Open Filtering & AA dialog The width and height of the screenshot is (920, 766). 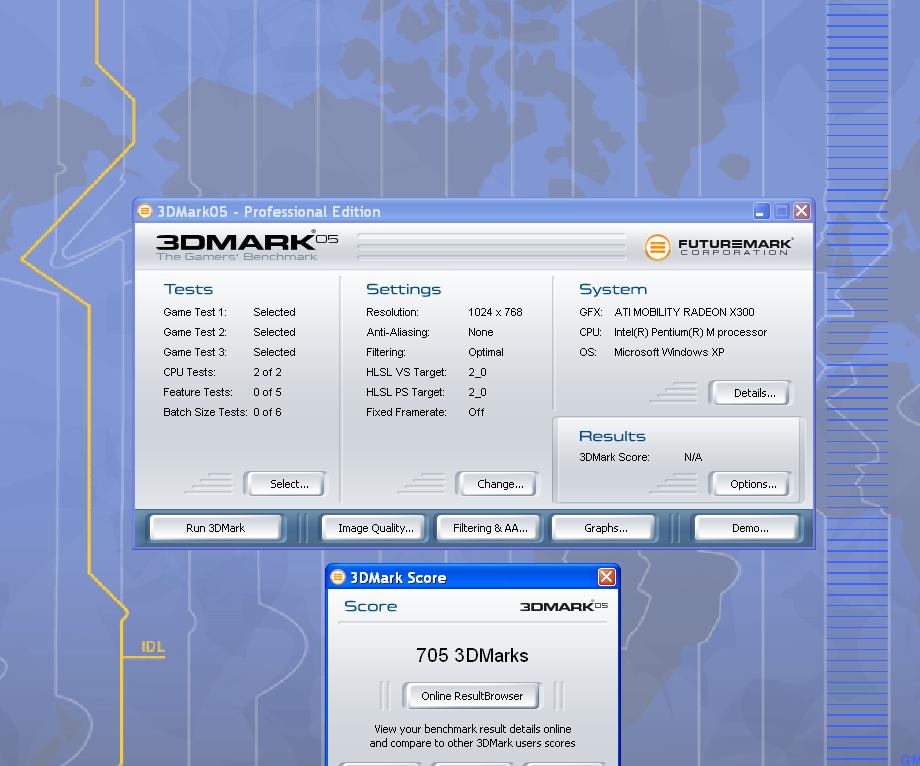click(x=490, y=528)
